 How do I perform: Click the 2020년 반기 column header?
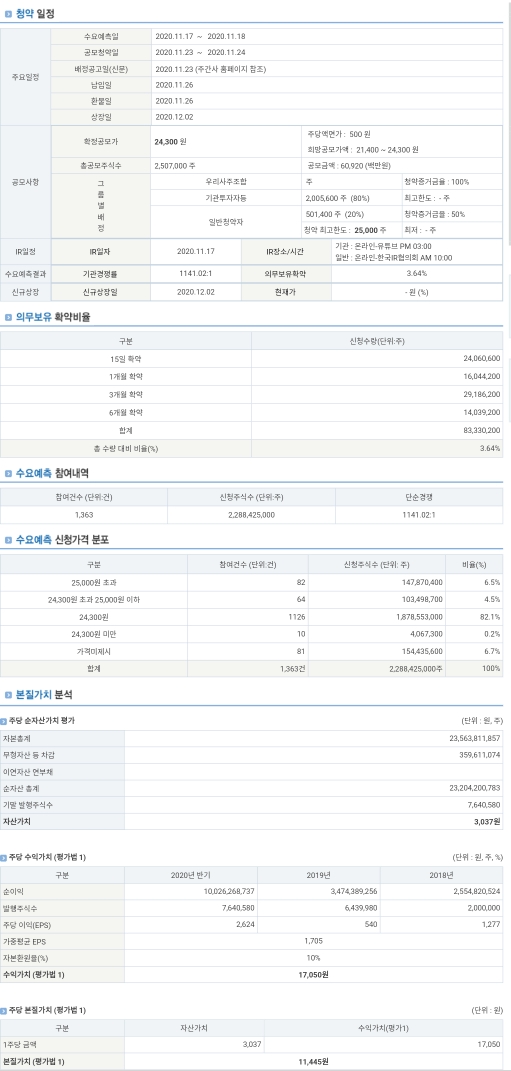click(191, 875)
